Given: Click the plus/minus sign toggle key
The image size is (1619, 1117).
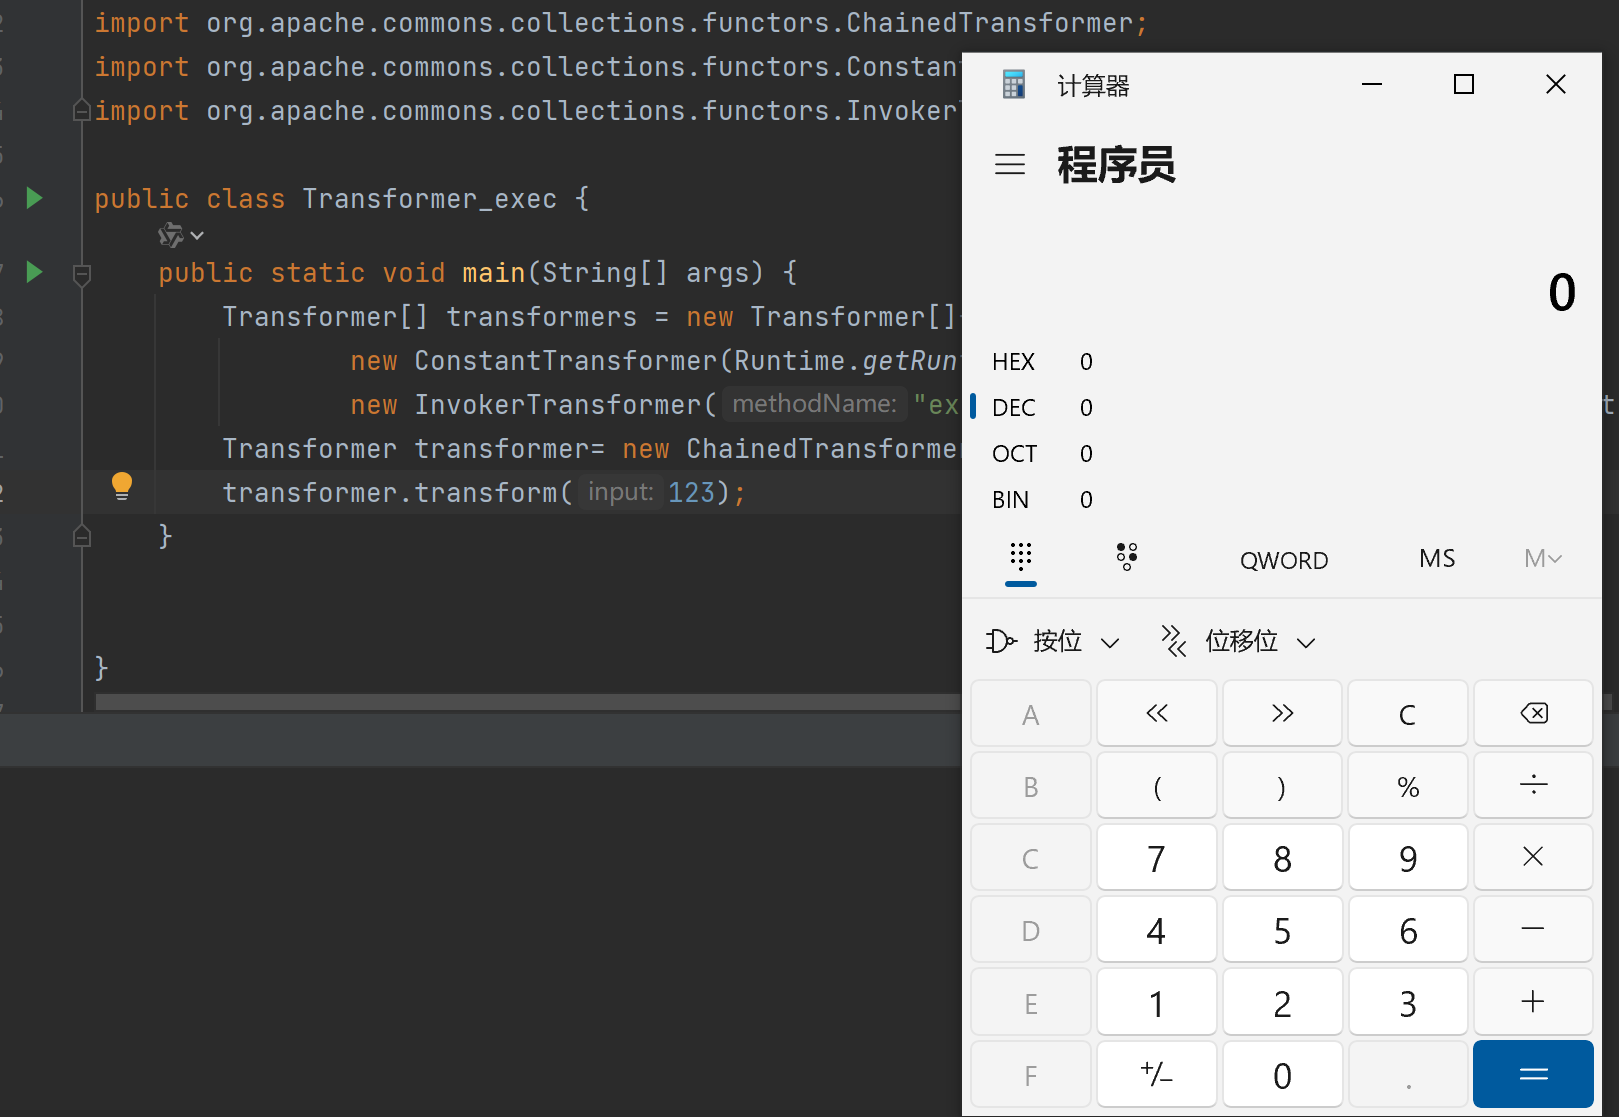Looking at the screenshot, I should [1157, 1074].
